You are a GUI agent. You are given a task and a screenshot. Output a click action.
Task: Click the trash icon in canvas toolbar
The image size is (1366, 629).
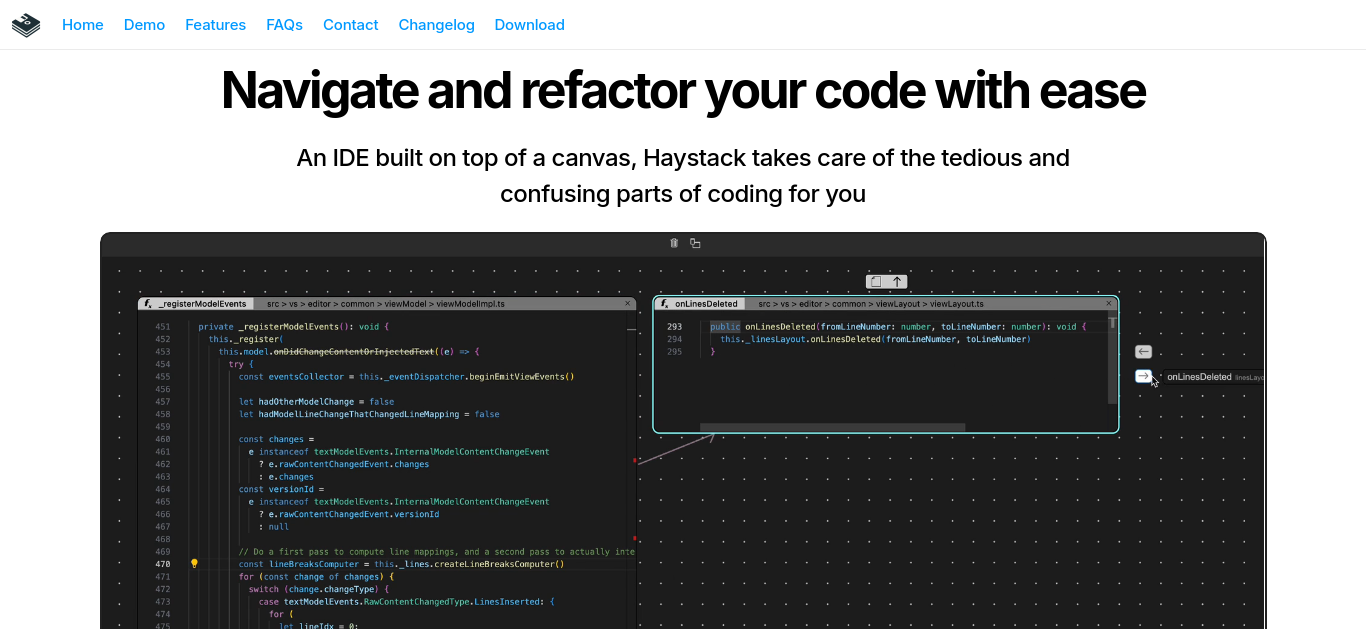tap(674, 243)
